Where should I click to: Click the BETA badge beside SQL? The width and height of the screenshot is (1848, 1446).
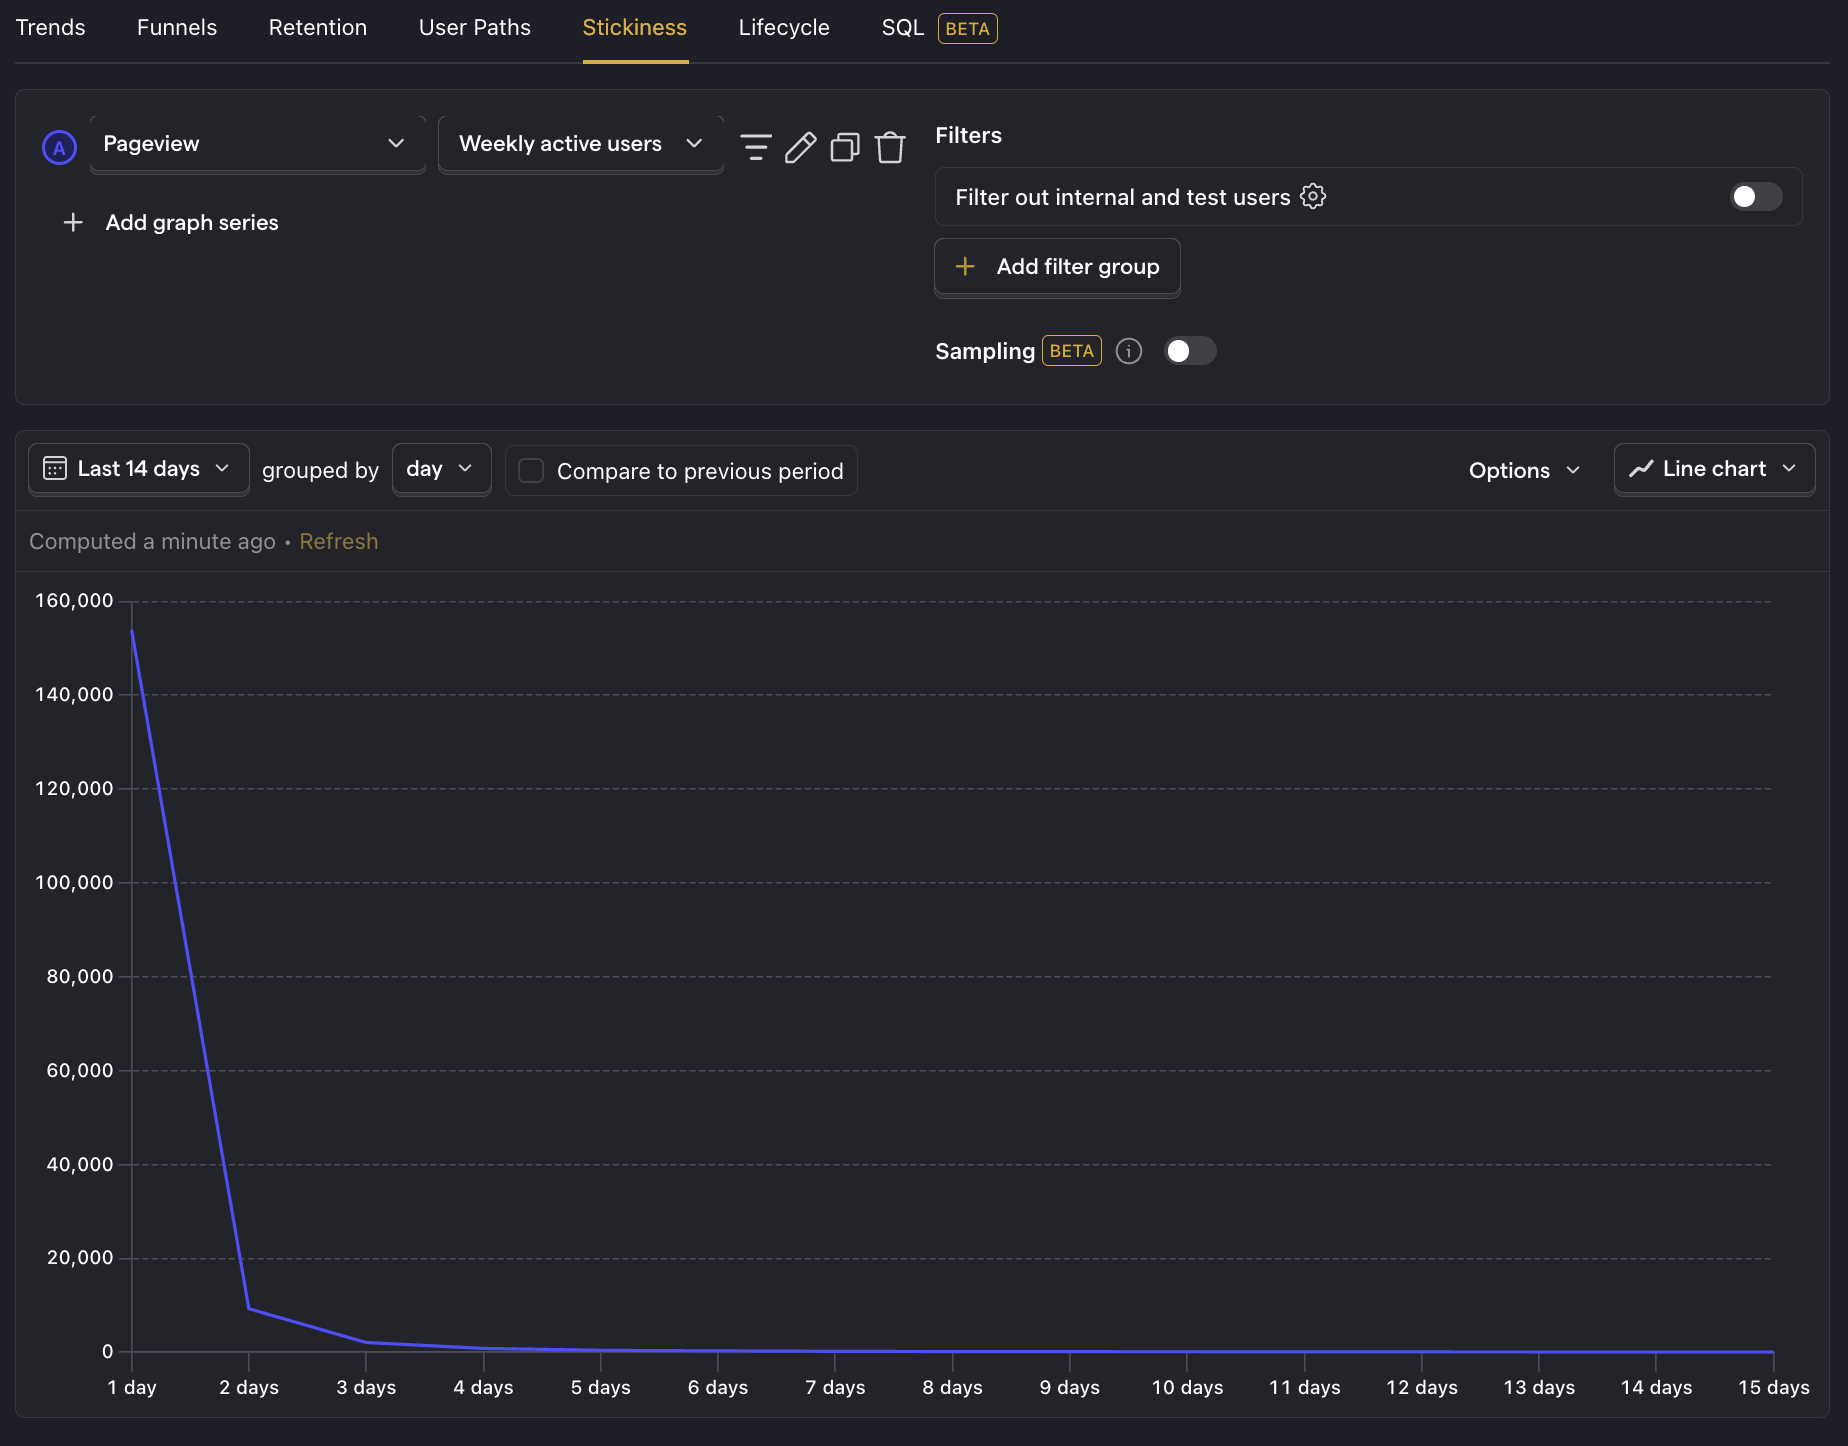point(967,28)
